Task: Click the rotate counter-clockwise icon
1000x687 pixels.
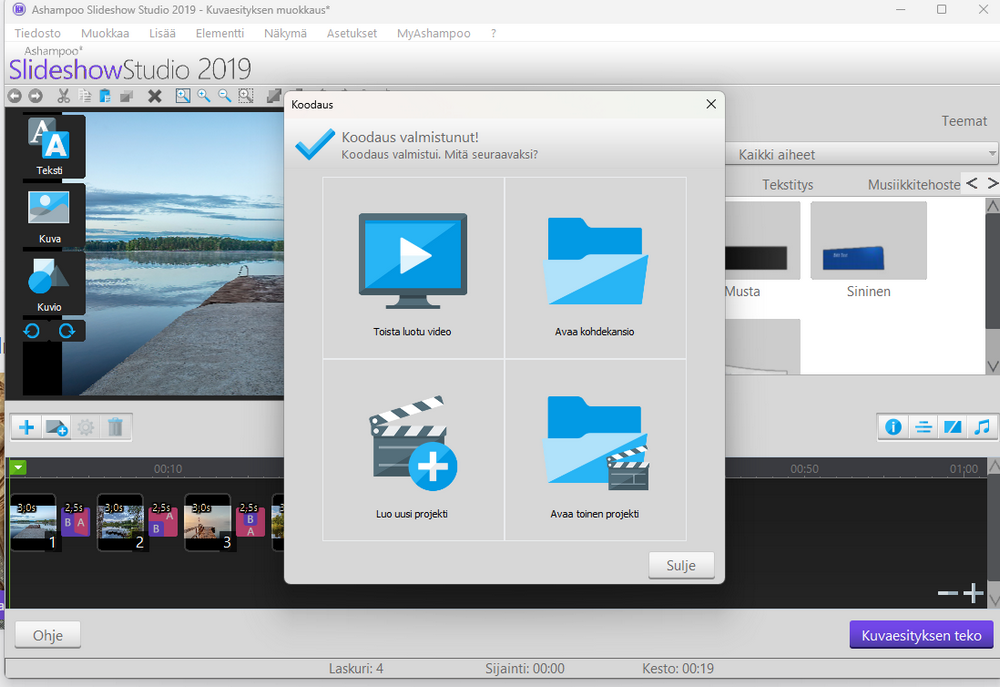Action: pyautogui.click(x=32, y=330)
